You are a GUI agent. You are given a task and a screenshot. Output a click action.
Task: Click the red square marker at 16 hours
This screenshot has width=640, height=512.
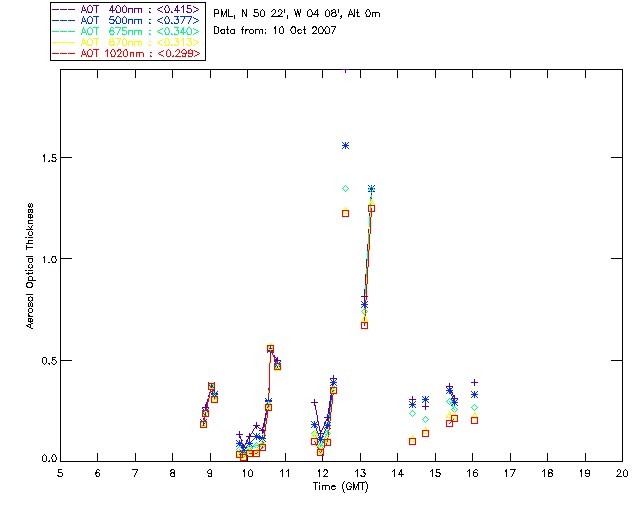474,420
